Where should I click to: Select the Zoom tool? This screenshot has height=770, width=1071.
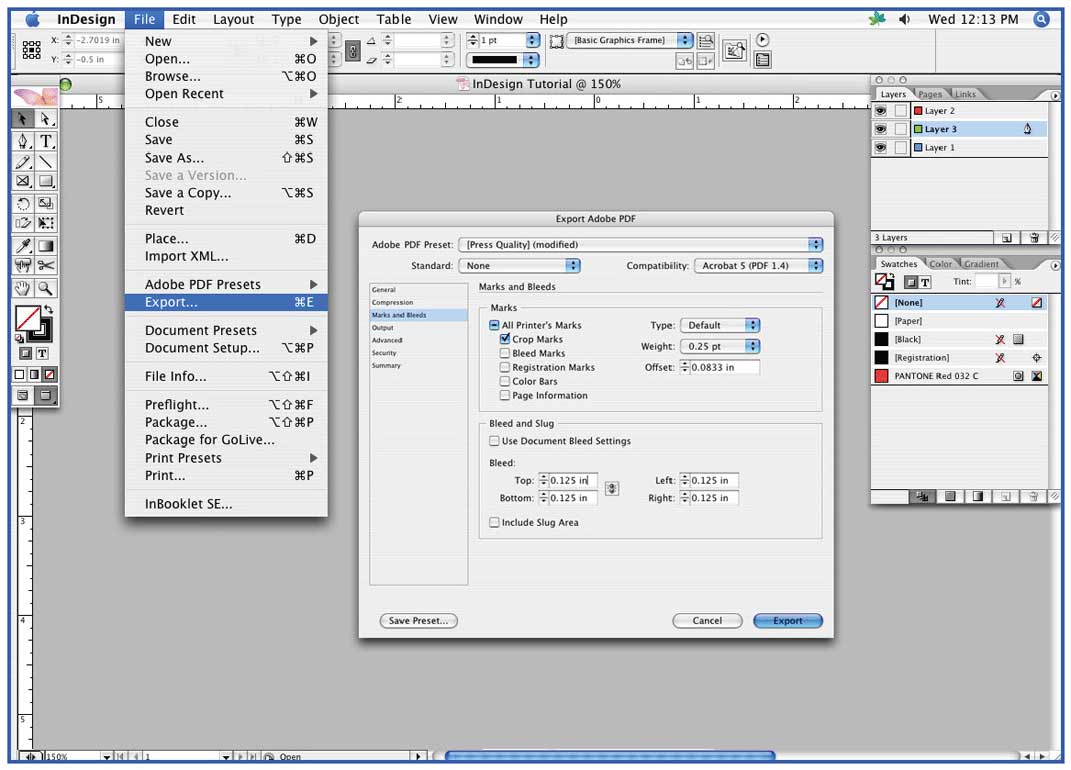click(46, 288)
